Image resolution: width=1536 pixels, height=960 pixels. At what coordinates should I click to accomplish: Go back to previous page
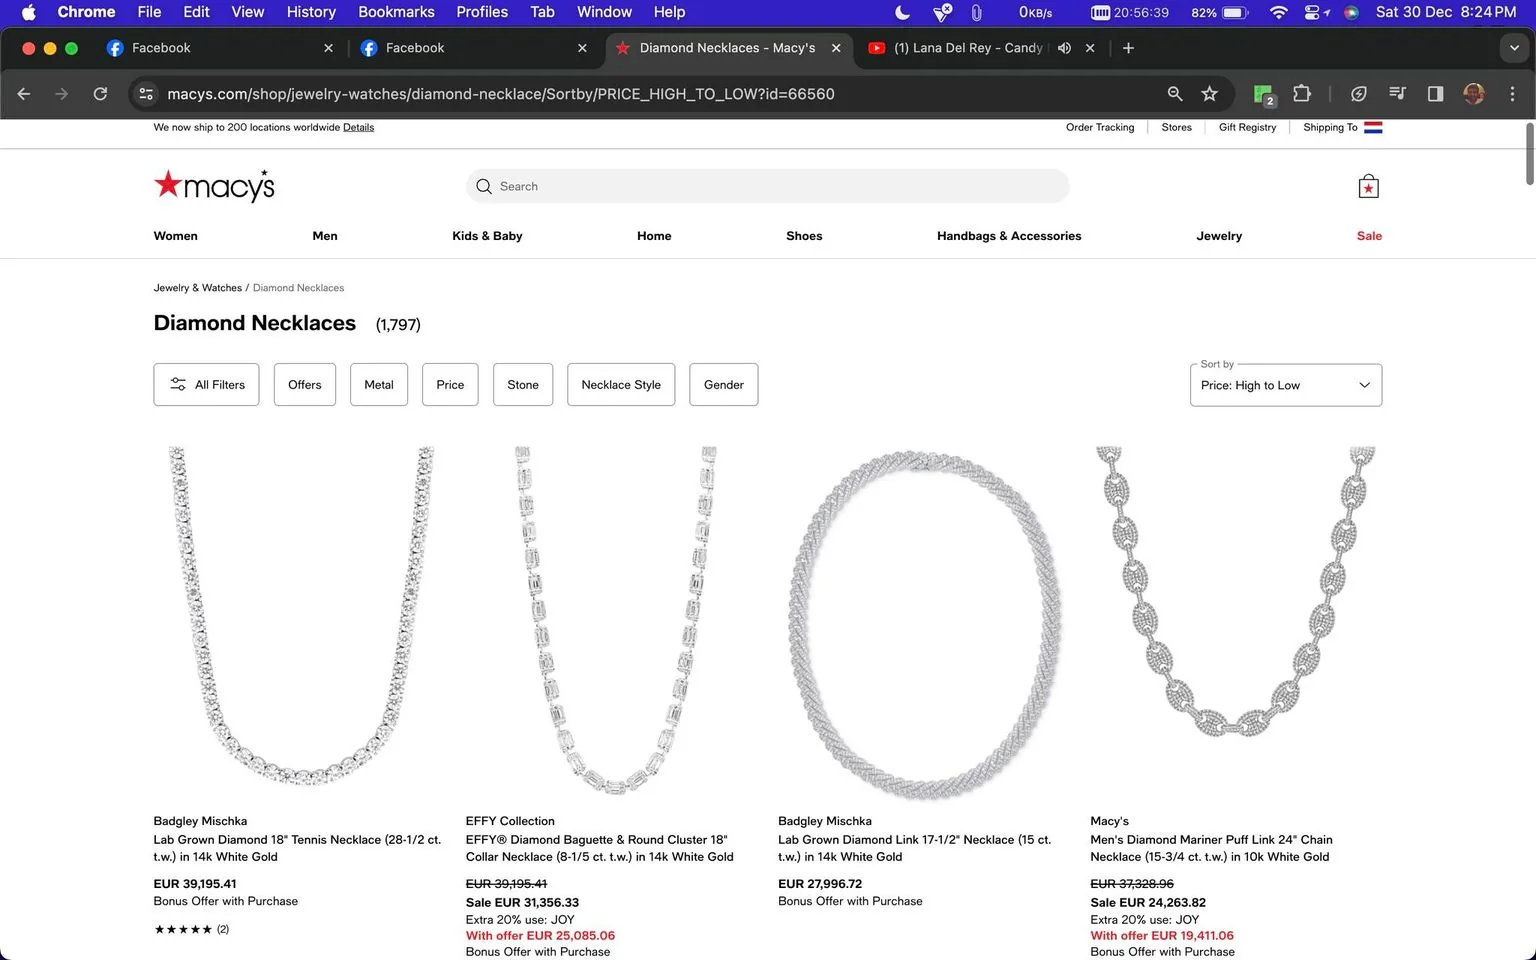24,94
